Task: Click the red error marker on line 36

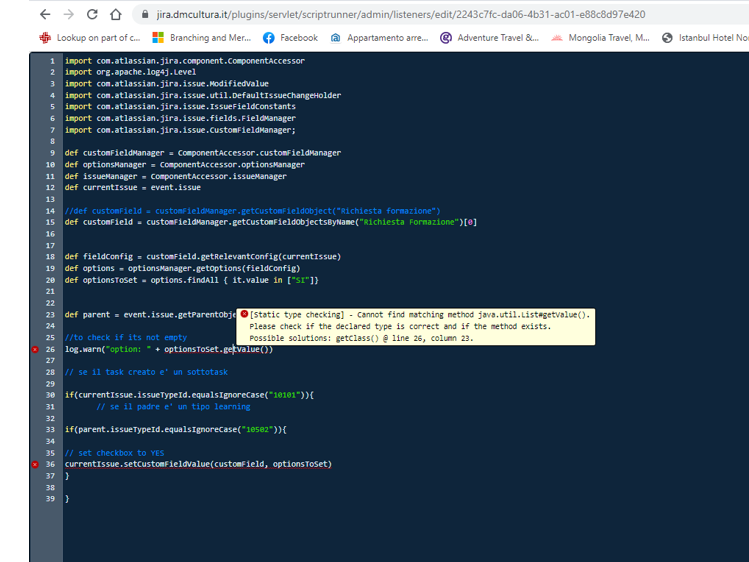Action: pos(35,464)
